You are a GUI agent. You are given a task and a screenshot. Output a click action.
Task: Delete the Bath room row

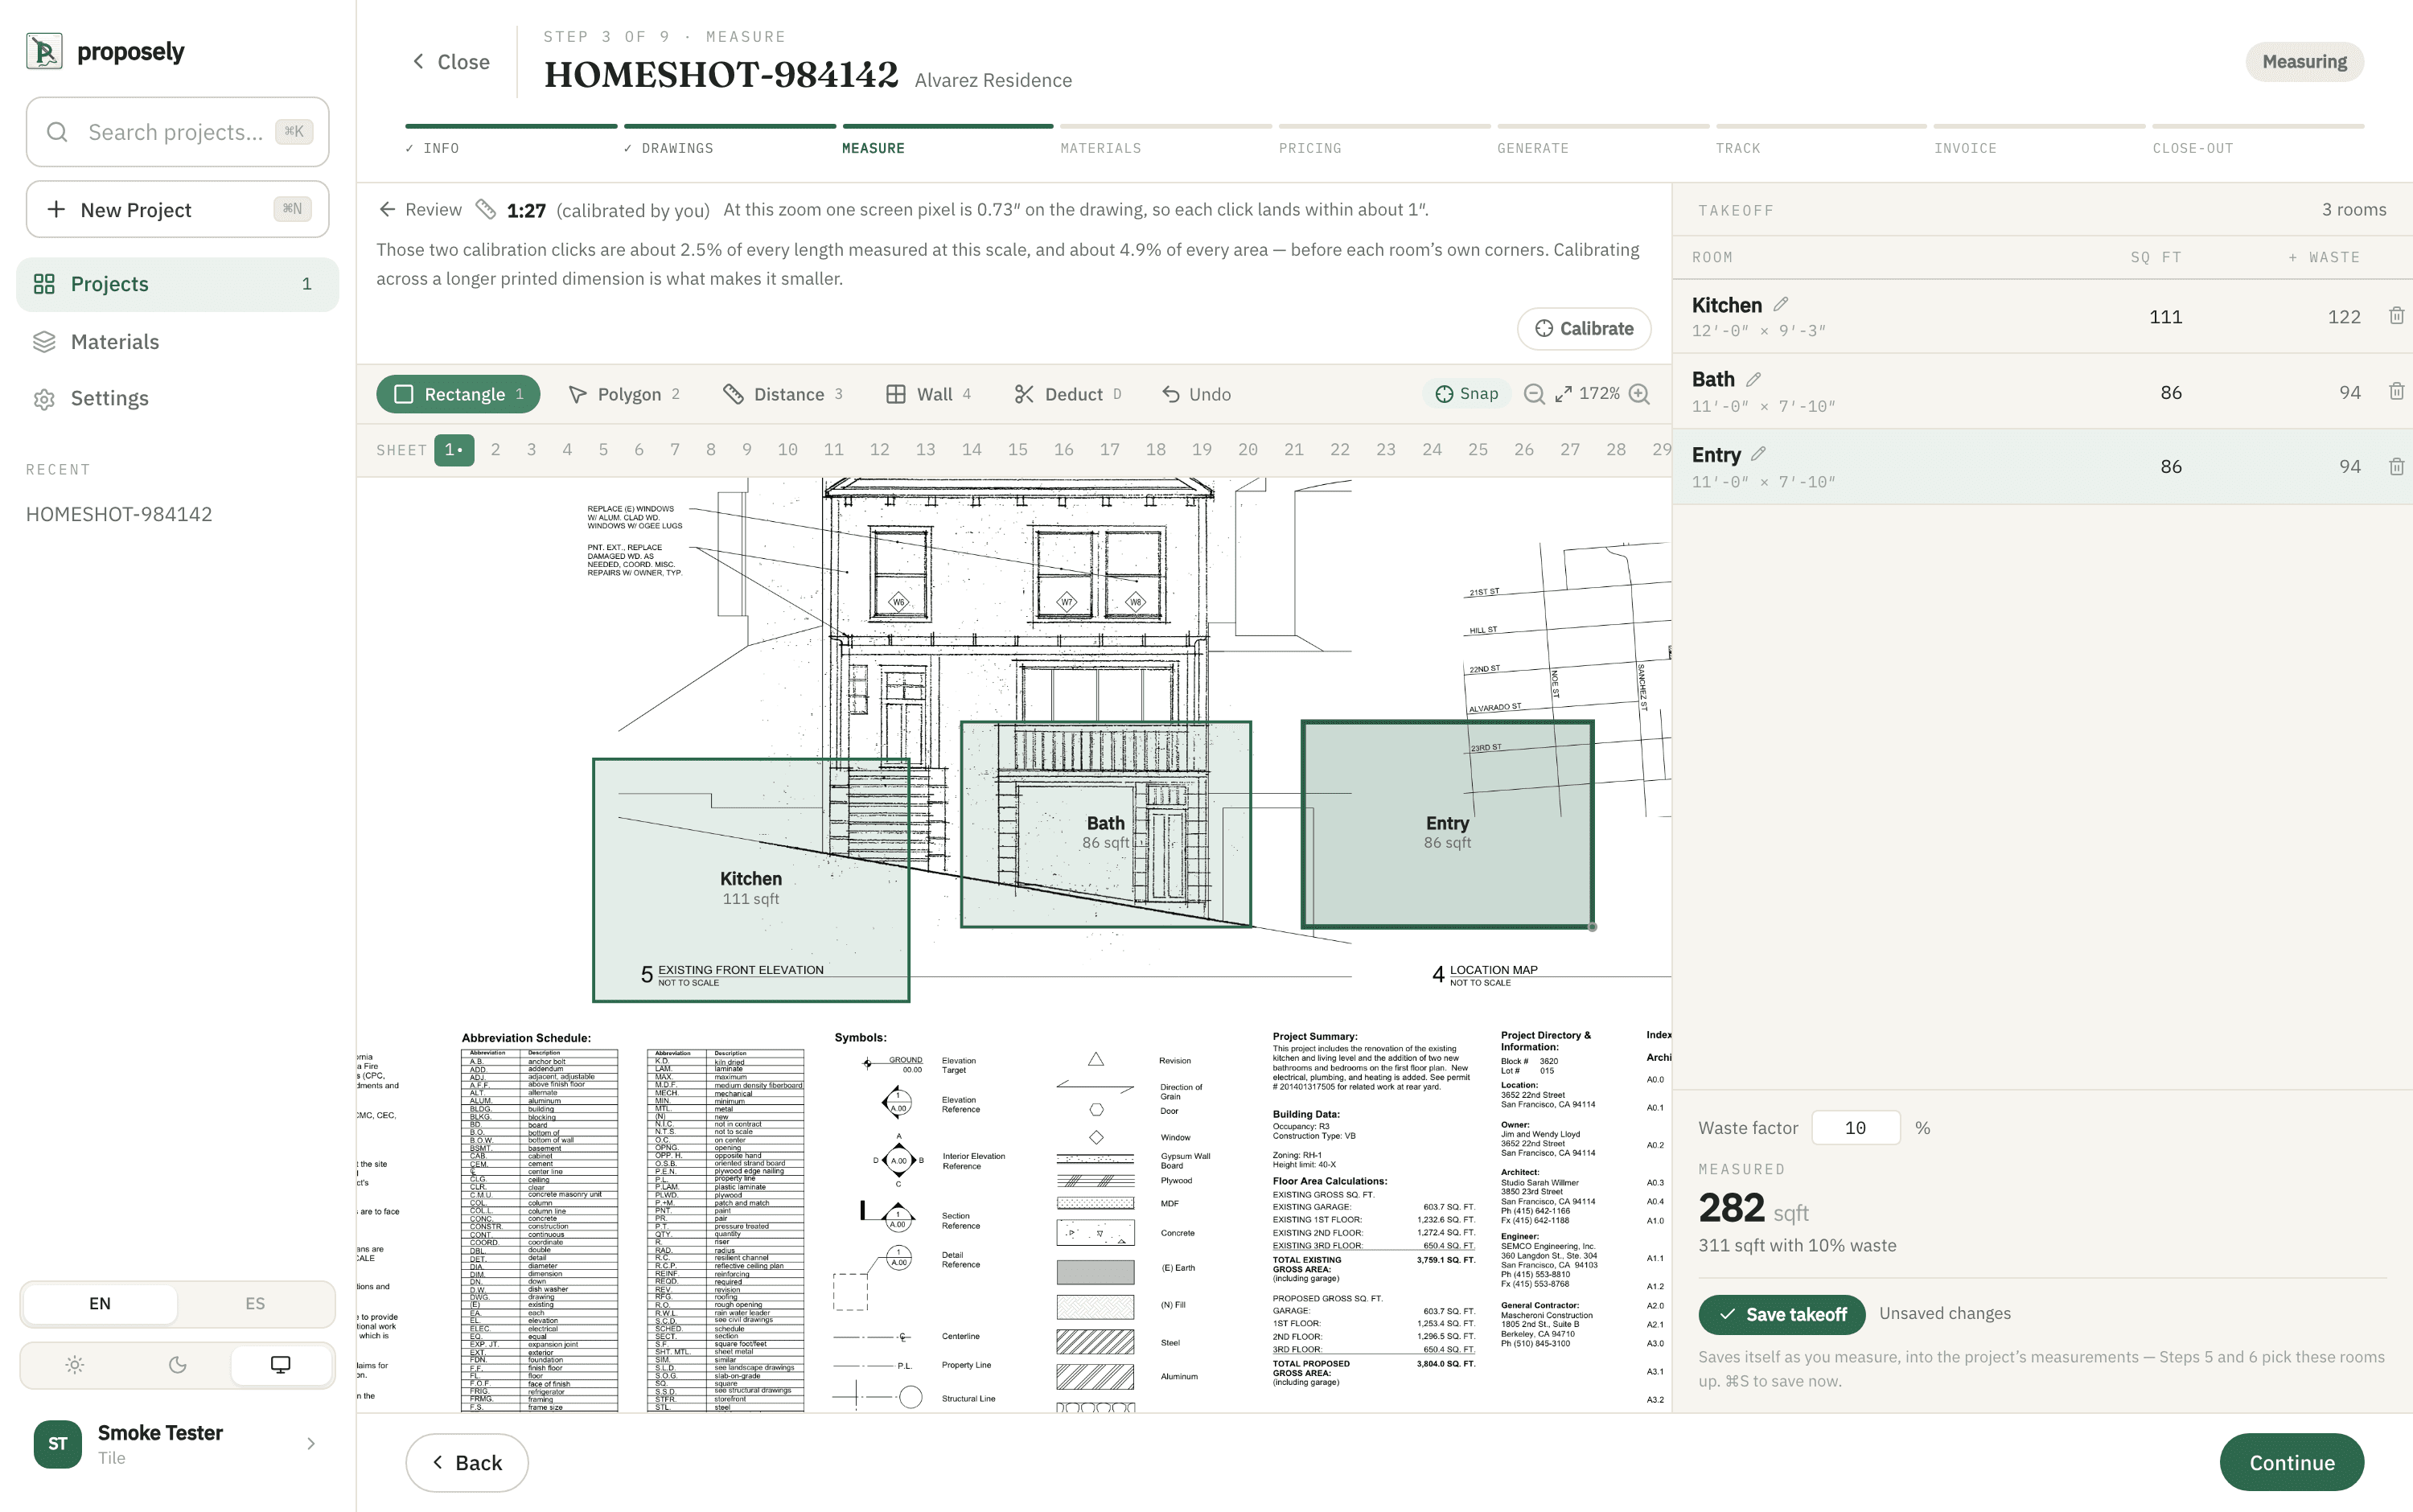click(x=2396, y=391)
